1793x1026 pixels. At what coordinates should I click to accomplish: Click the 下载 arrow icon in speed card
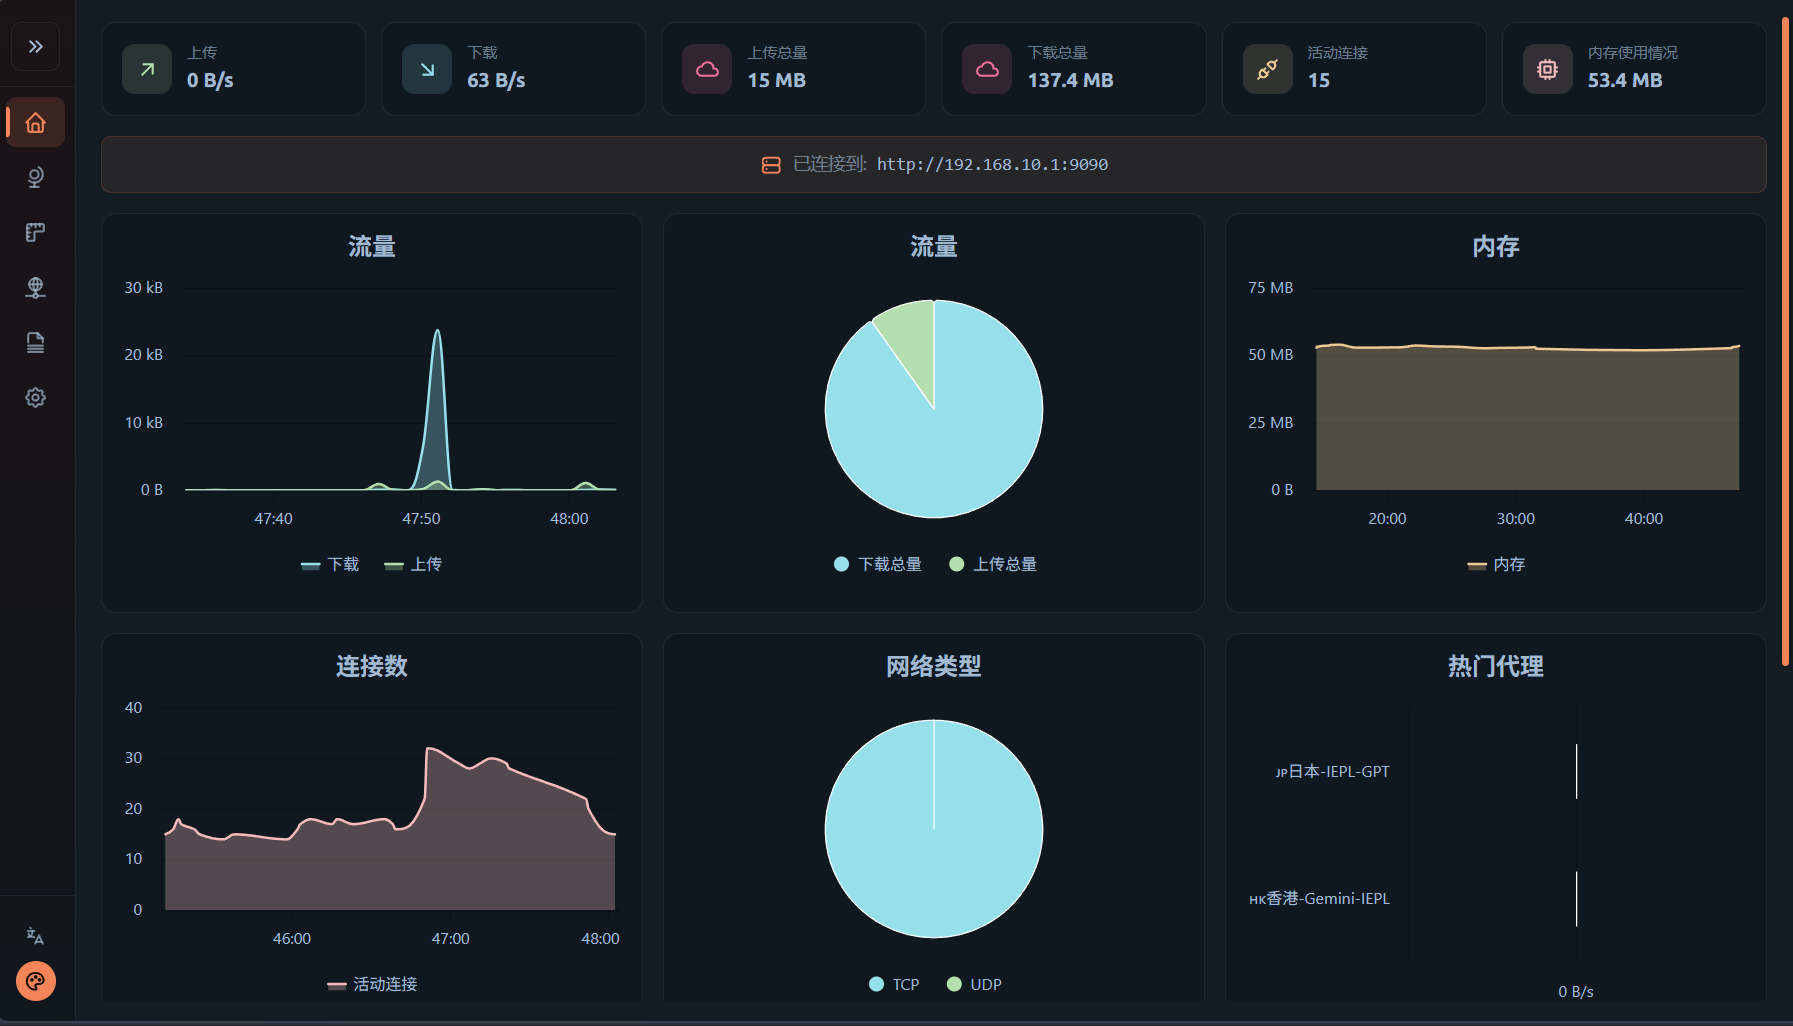coord(427,70)
